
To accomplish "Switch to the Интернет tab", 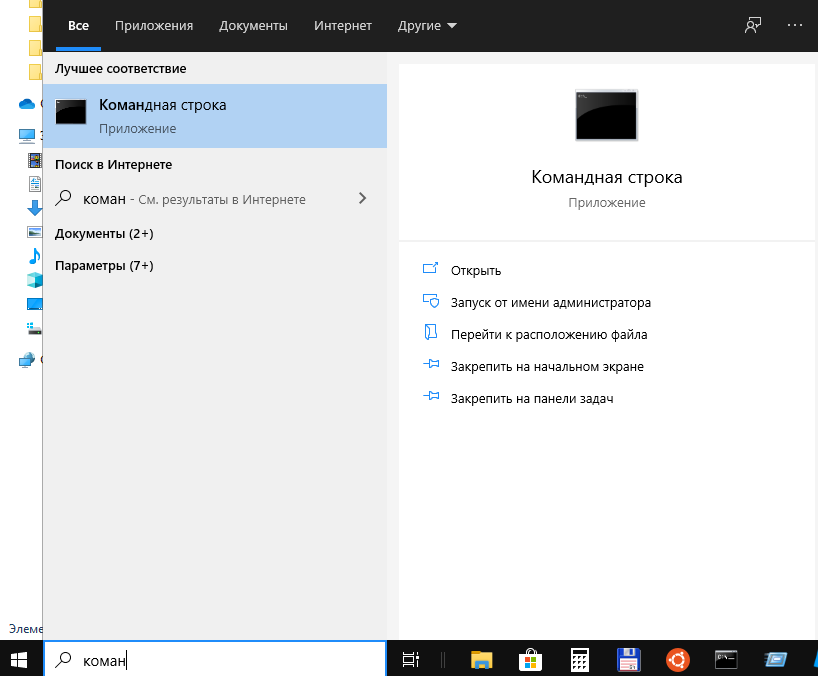I will coord(342,25).
